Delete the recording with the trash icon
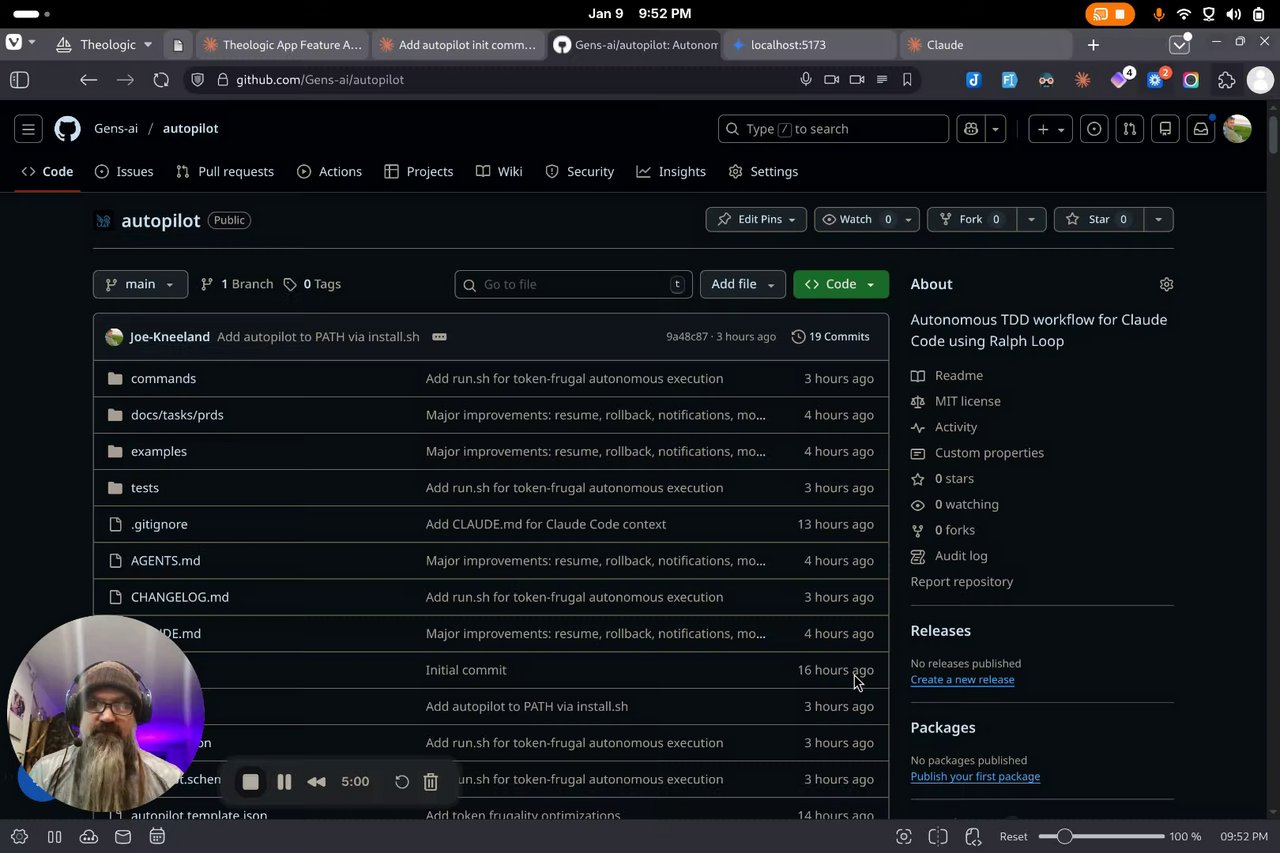The image size is (1280, 853). coord(430,782)
